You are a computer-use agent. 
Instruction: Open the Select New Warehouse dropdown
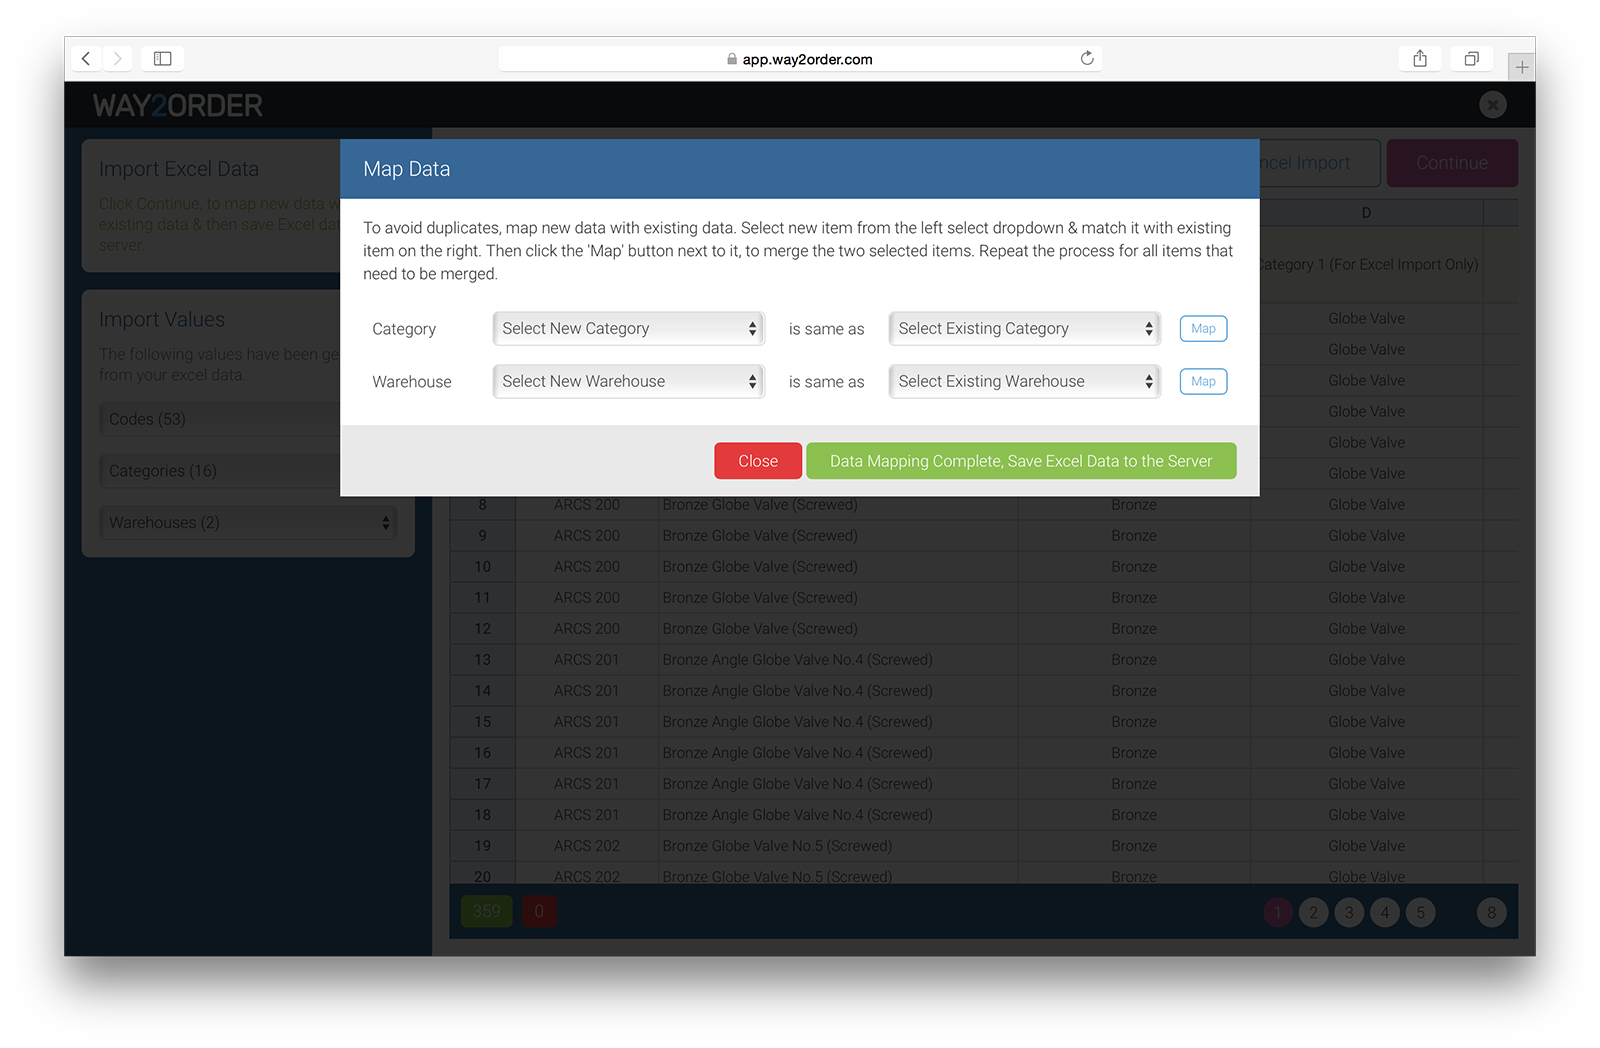[629, 381]
